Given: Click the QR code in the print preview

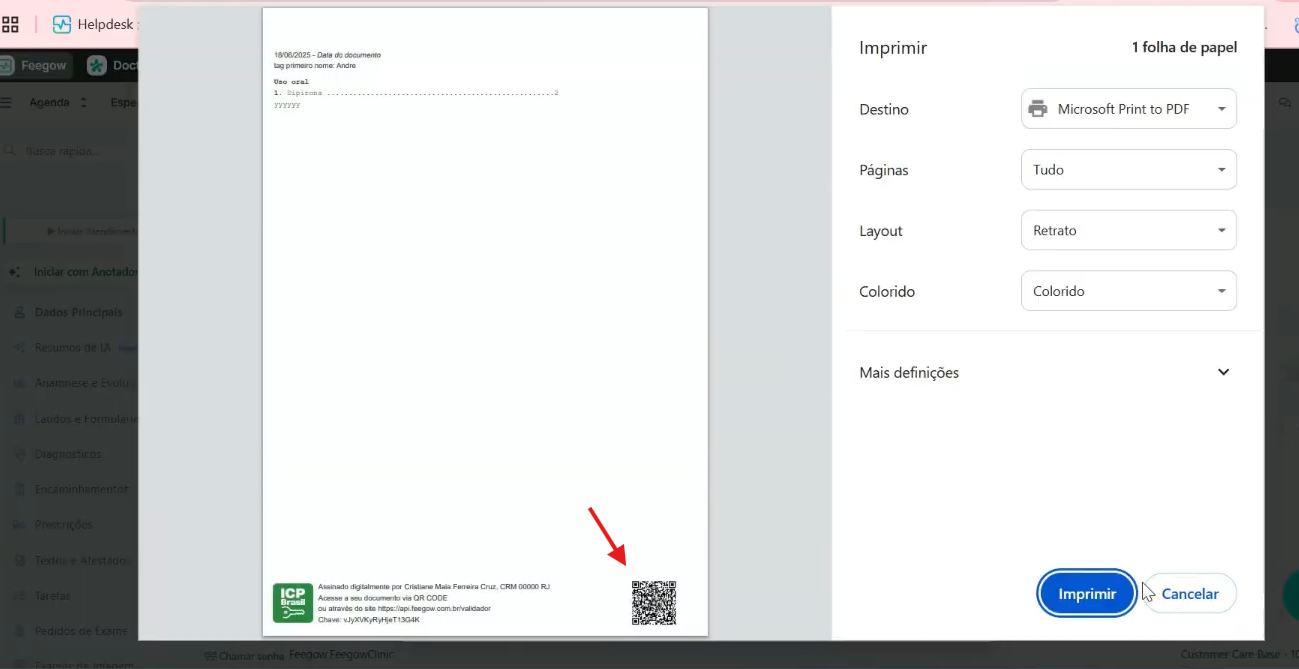Looking at the screenshot, I should [654, 602].
